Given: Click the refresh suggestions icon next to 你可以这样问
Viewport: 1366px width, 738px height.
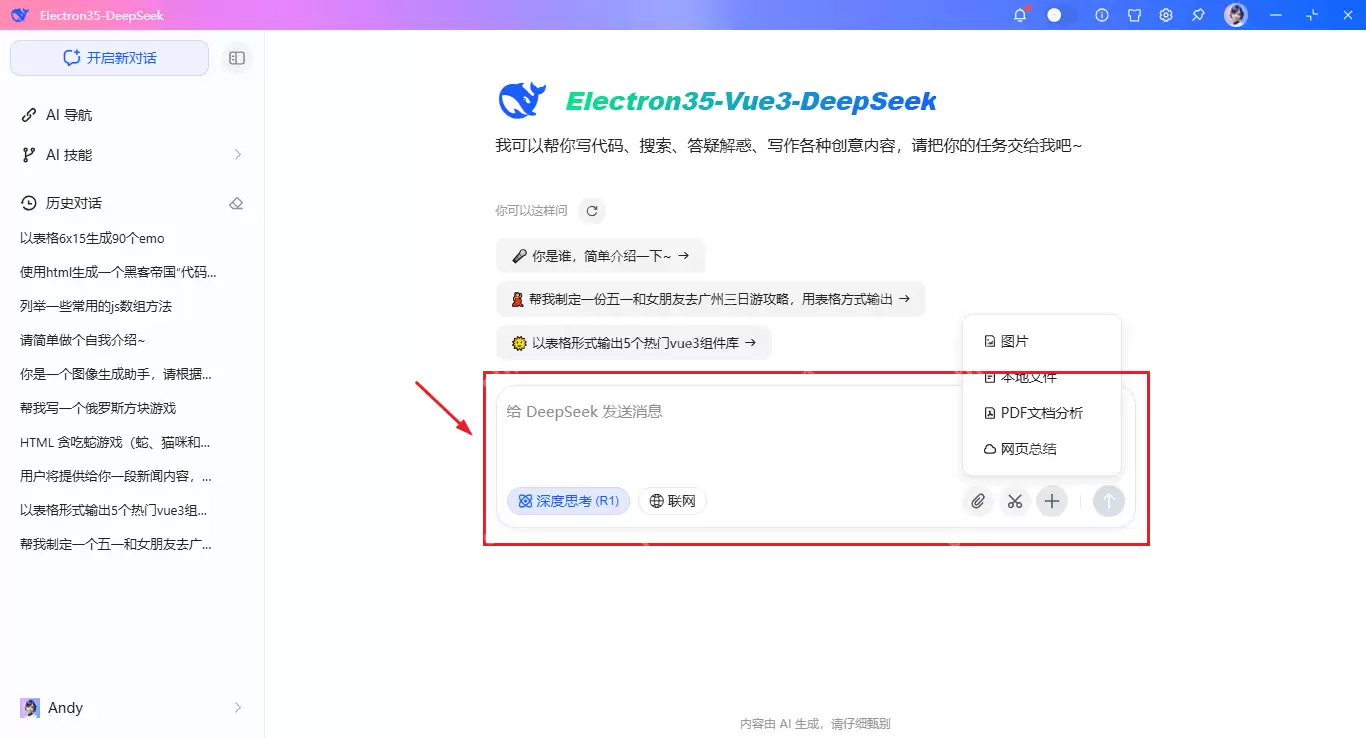Looking at the screenshot, I should pyautogui.click(x=591, y=210).
